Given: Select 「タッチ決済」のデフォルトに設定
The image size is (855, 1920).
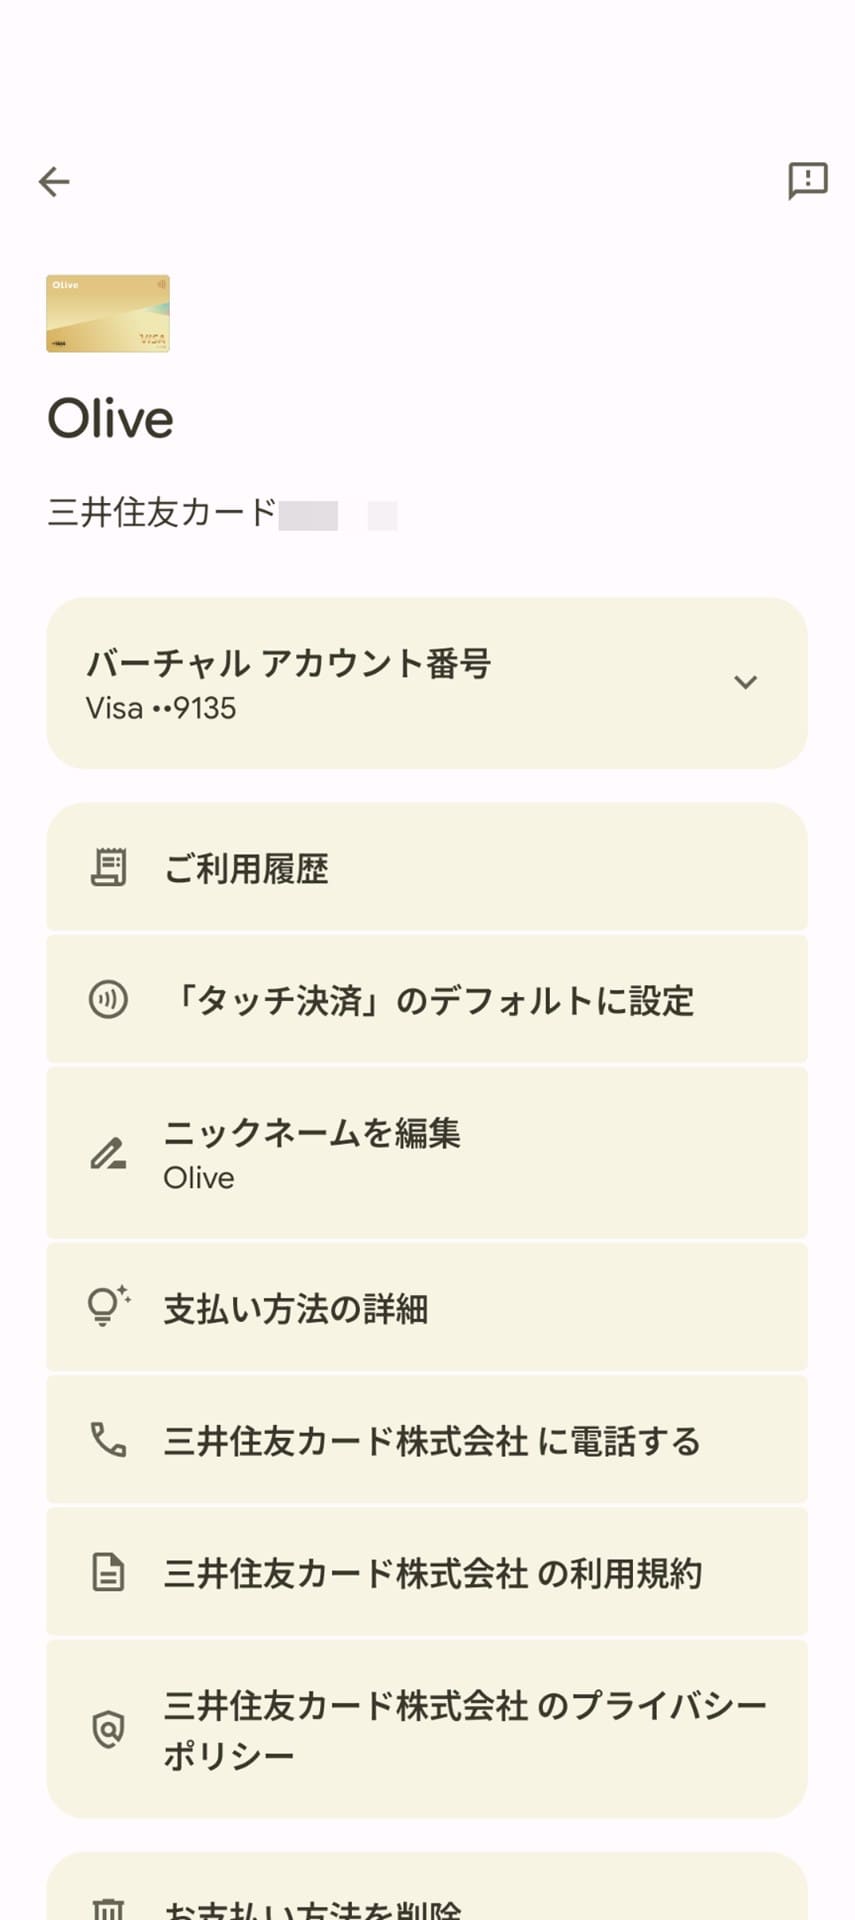Looking at the screenshot, I should coord(427,999).
